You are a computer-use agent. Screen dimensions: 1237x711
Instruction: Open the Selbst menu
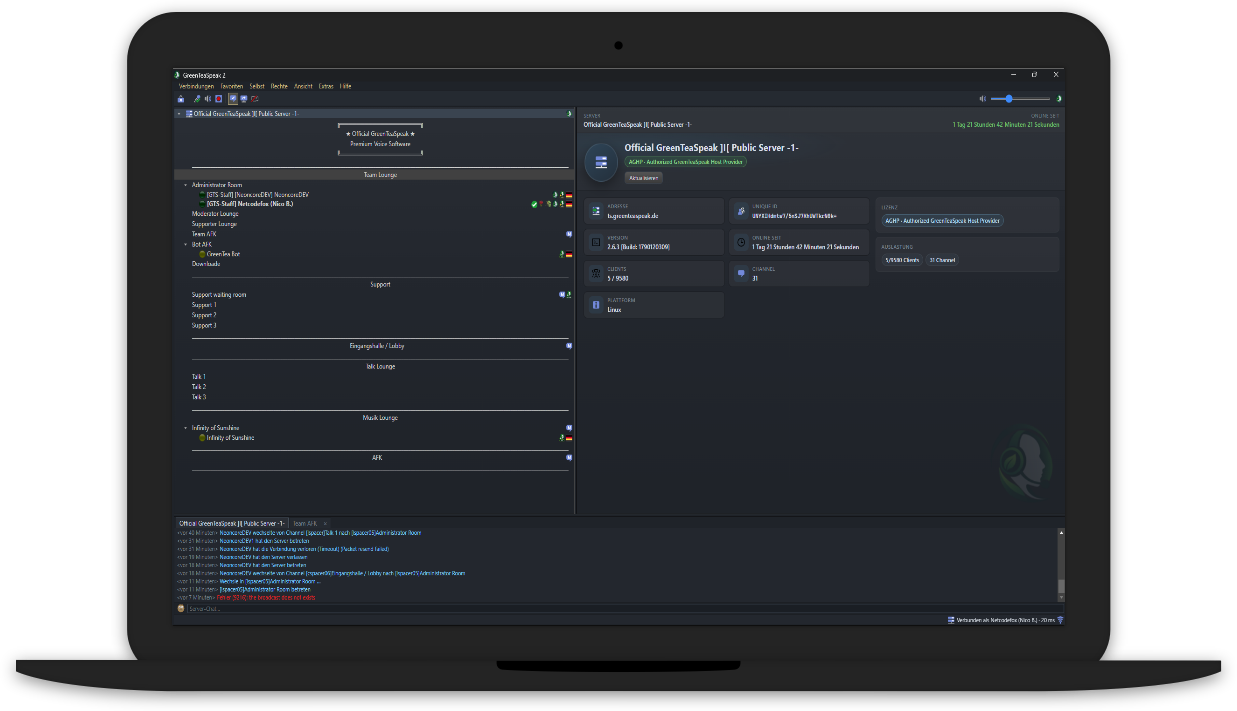coord(257,87)
